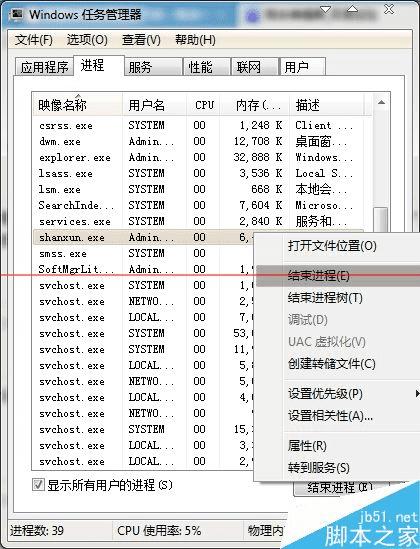Select the shanxun.exe process row
Viewport: 420px width, 549px height.
click(143, 237)
